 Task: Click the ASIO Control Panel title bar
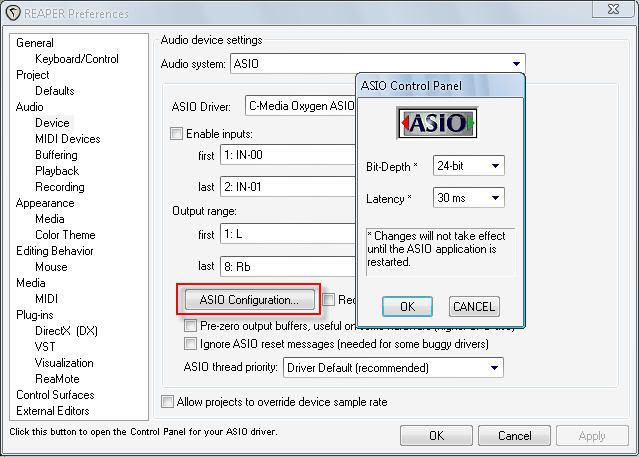(441, 86)
